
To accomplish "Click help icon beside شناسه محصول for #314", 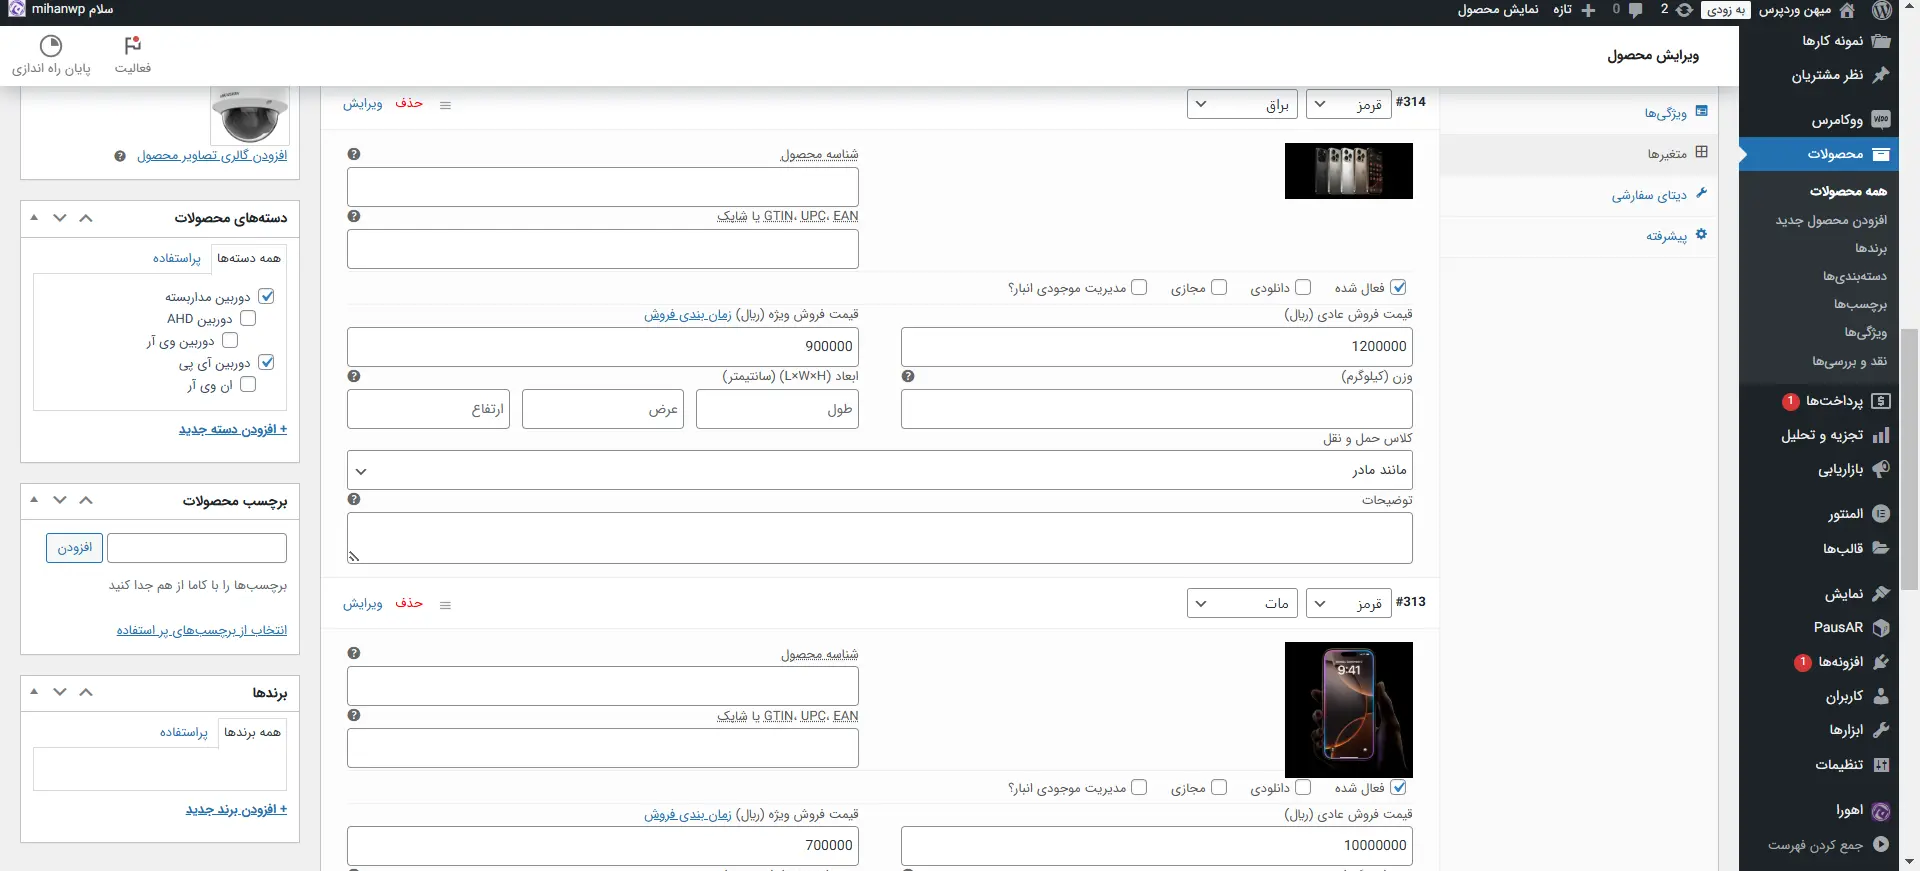I will (x=354, y=154).
